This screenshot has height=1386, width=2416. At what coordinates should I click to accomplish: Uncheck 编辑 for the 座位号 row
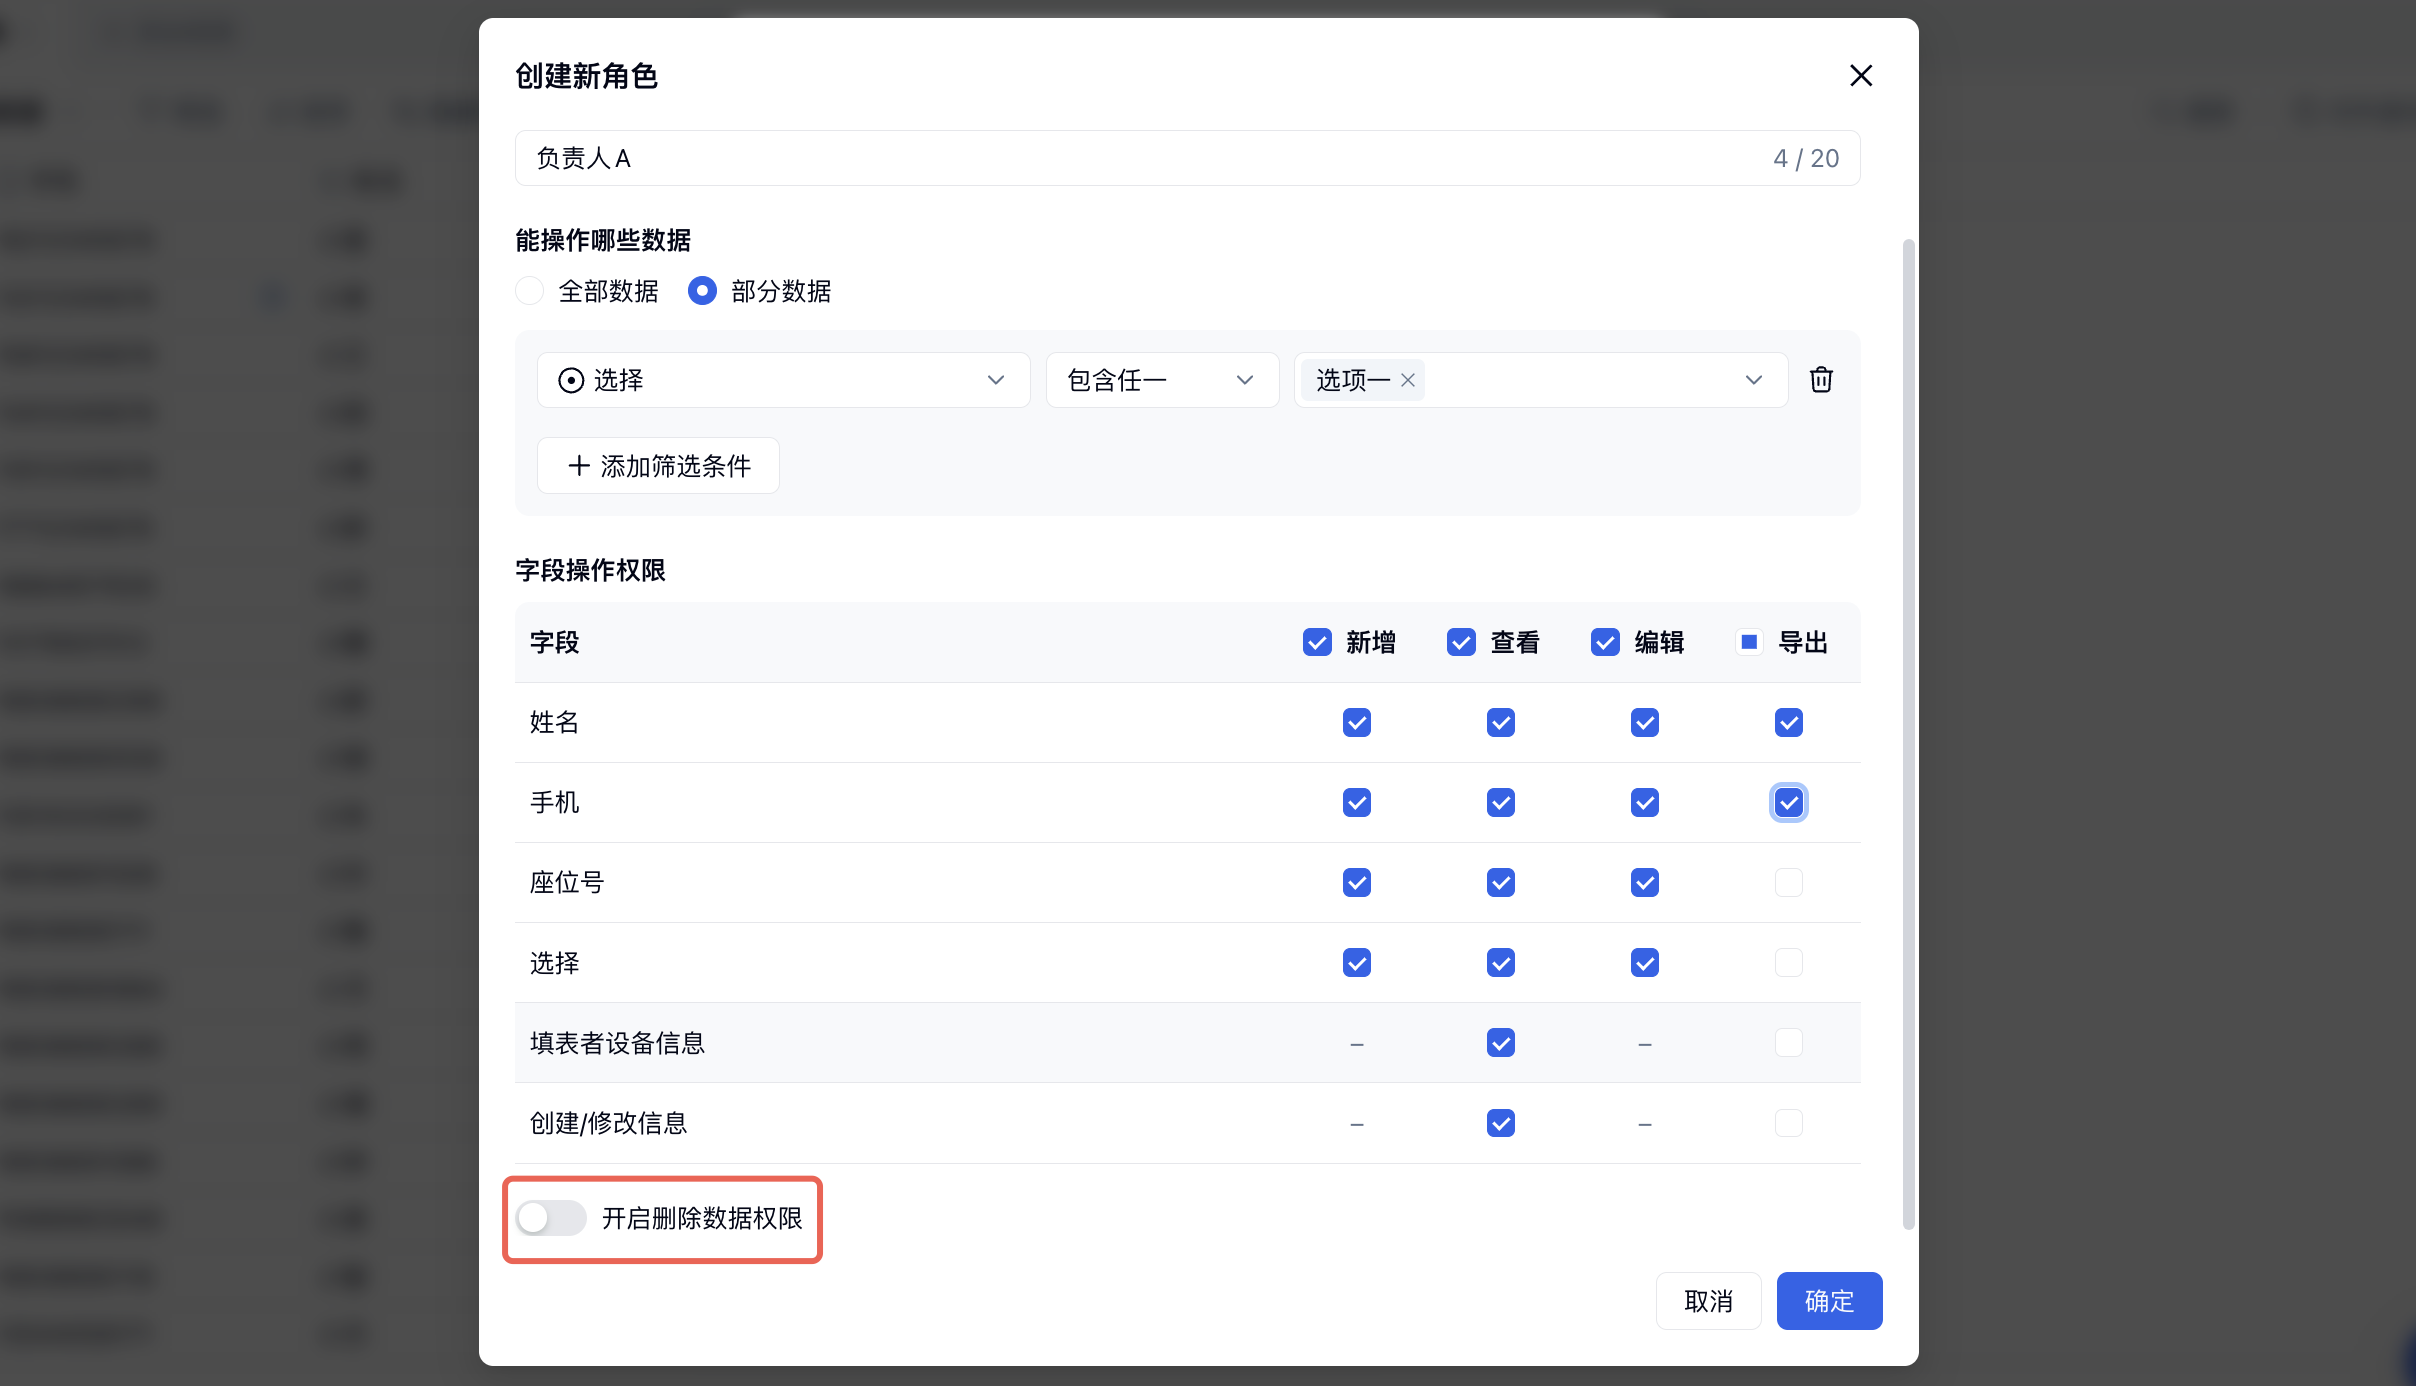pos(1645,882)
